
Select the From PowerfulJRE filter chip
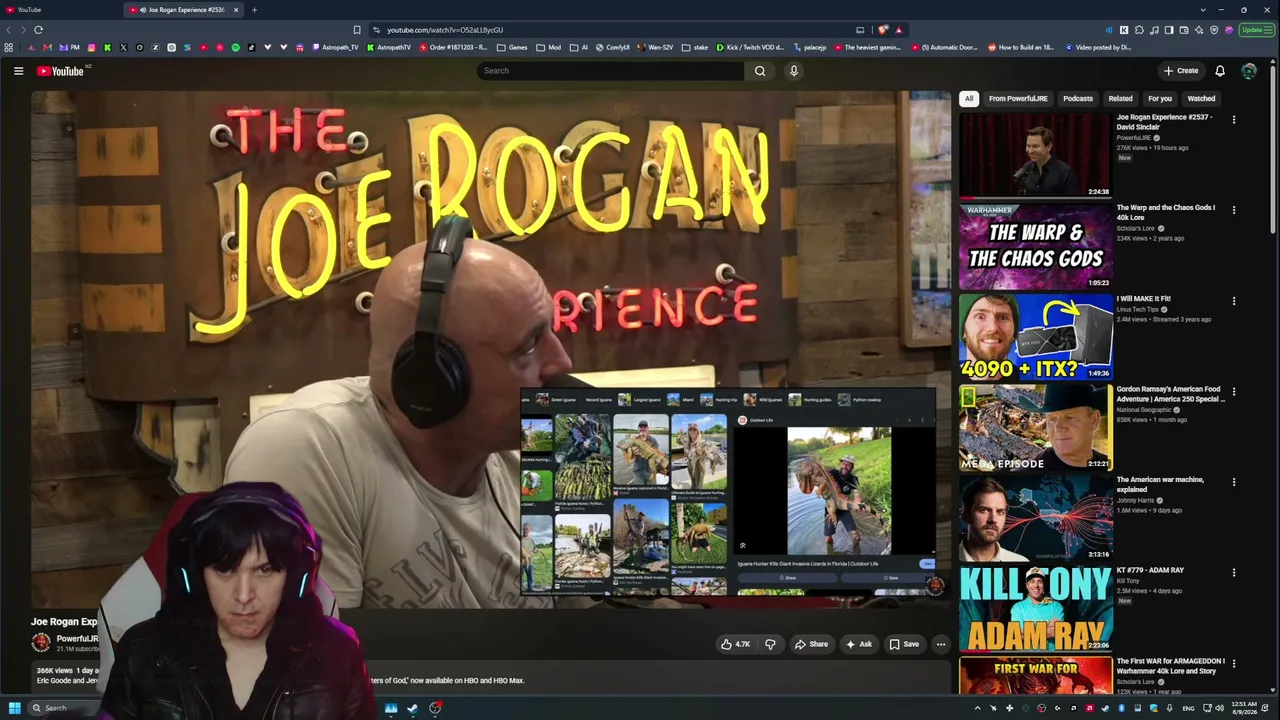pyautogui.click(x=1018, y=99)
